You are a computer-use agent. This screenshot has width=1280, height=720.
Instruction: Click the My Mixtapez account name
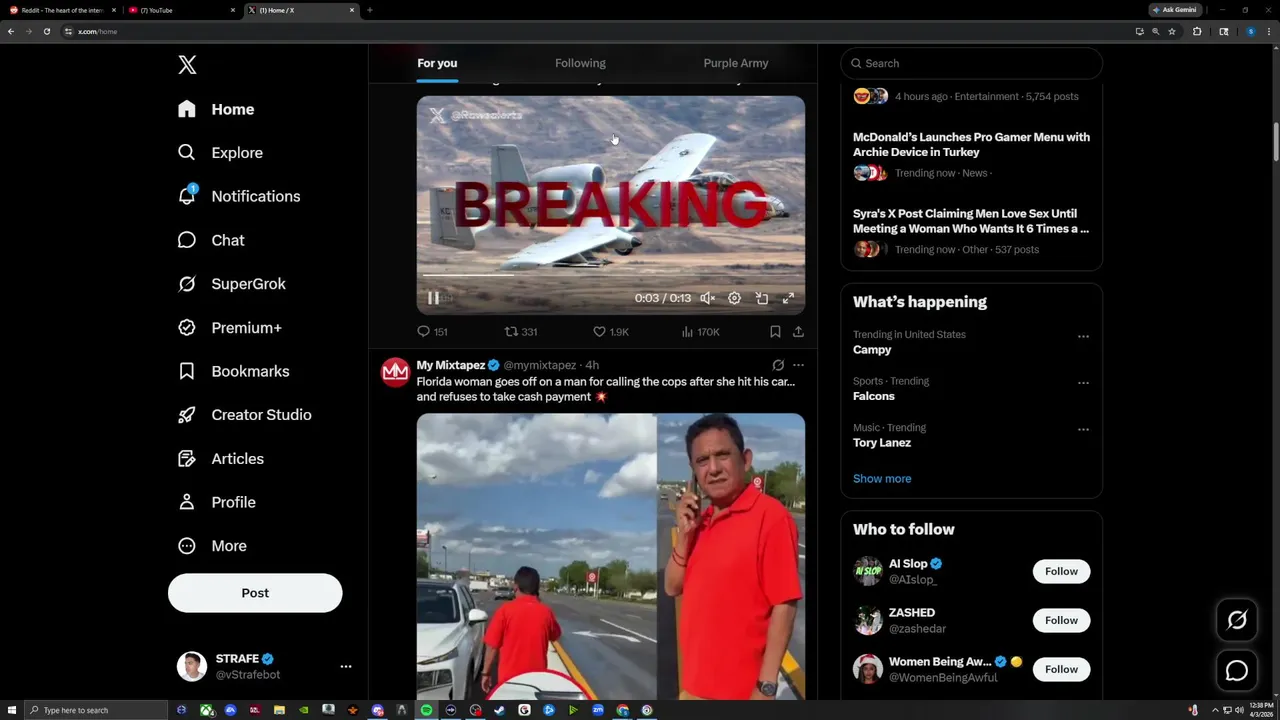click(x=451, y=365)
